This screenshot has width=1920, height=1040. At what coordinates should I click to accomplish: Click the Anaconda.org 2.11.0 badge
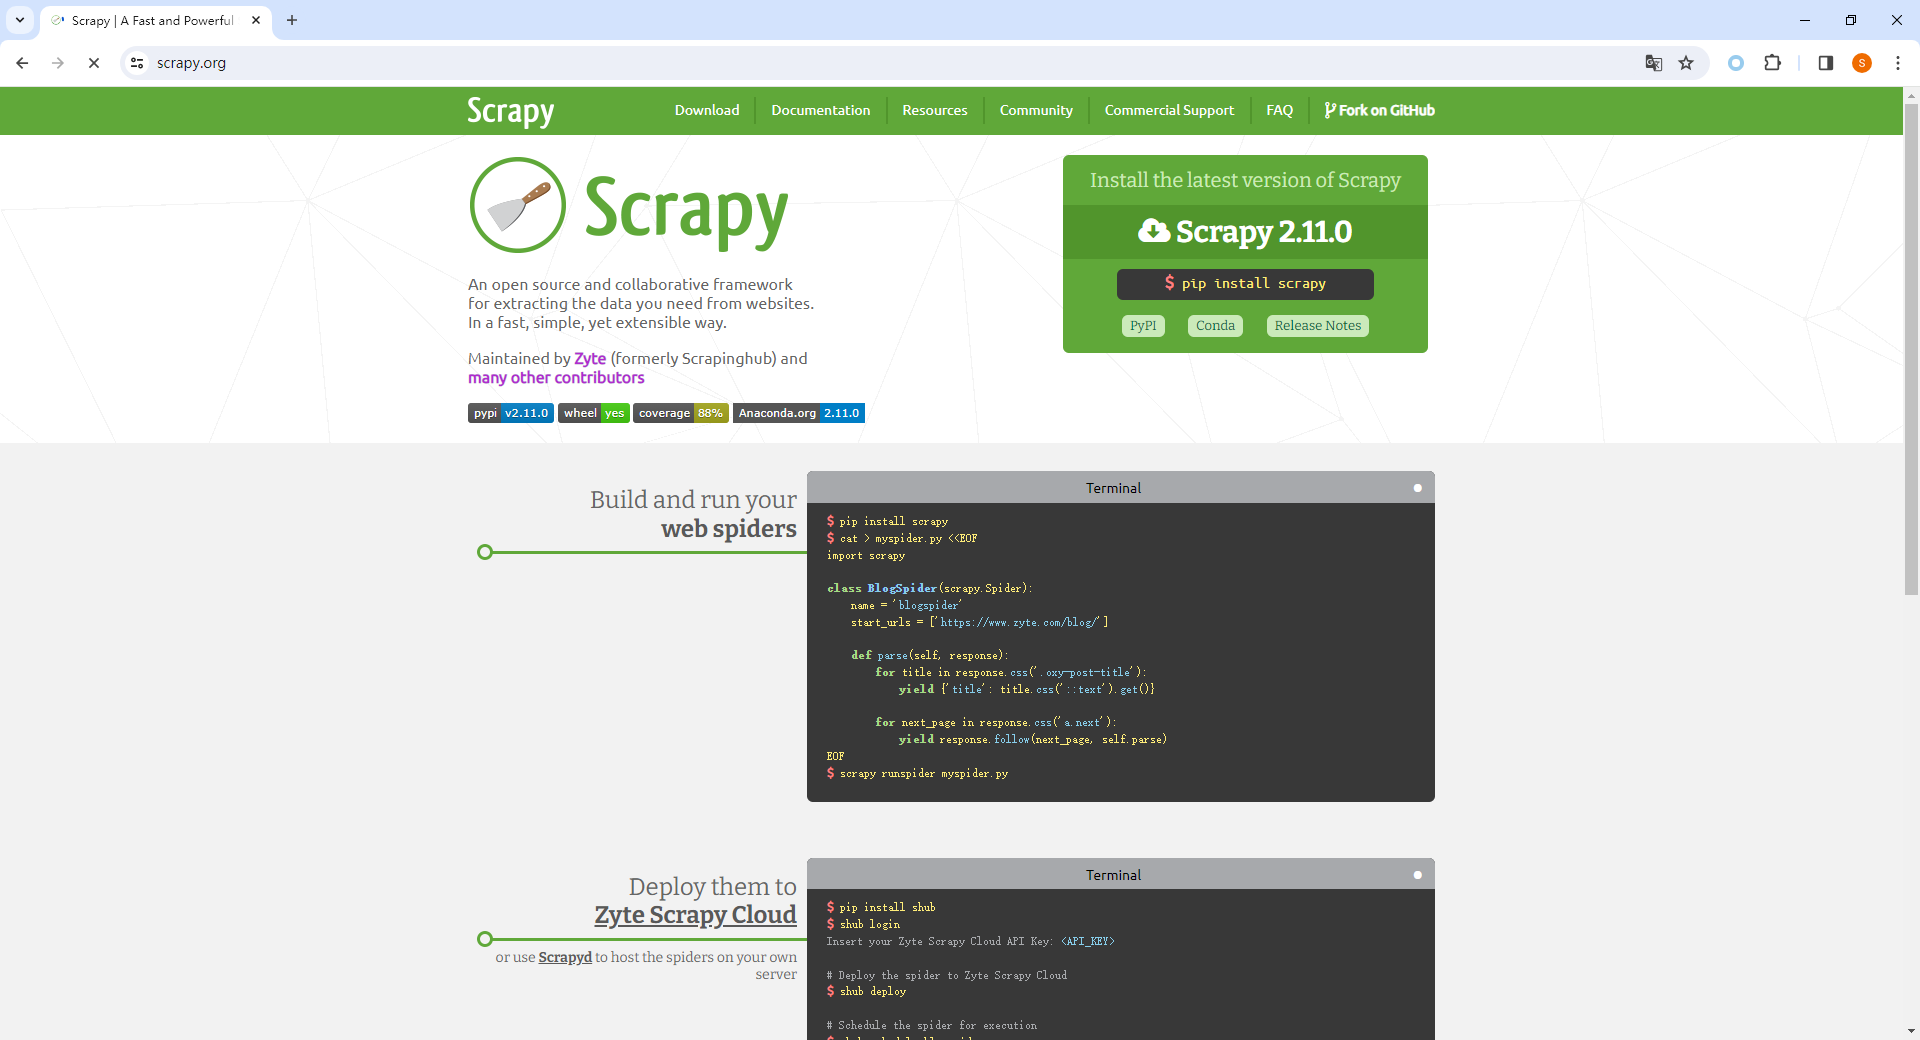click(799, 413)
